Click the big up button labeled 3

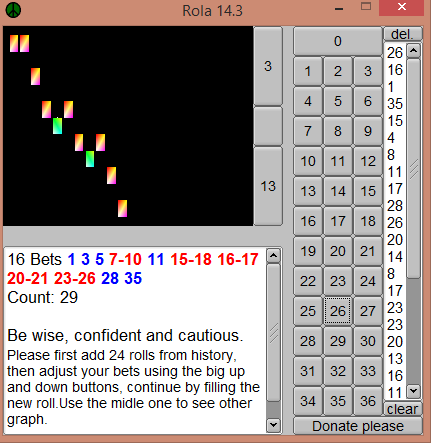click(x=268, y=66)
